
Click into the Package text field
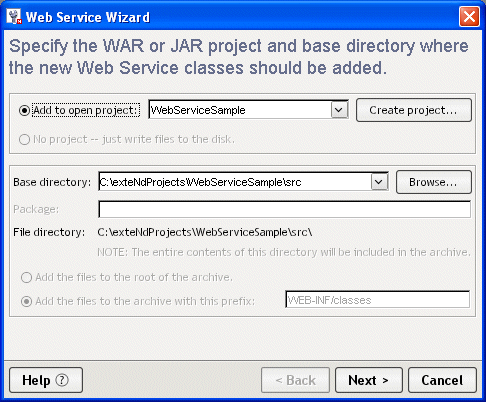tap(284, 209)
